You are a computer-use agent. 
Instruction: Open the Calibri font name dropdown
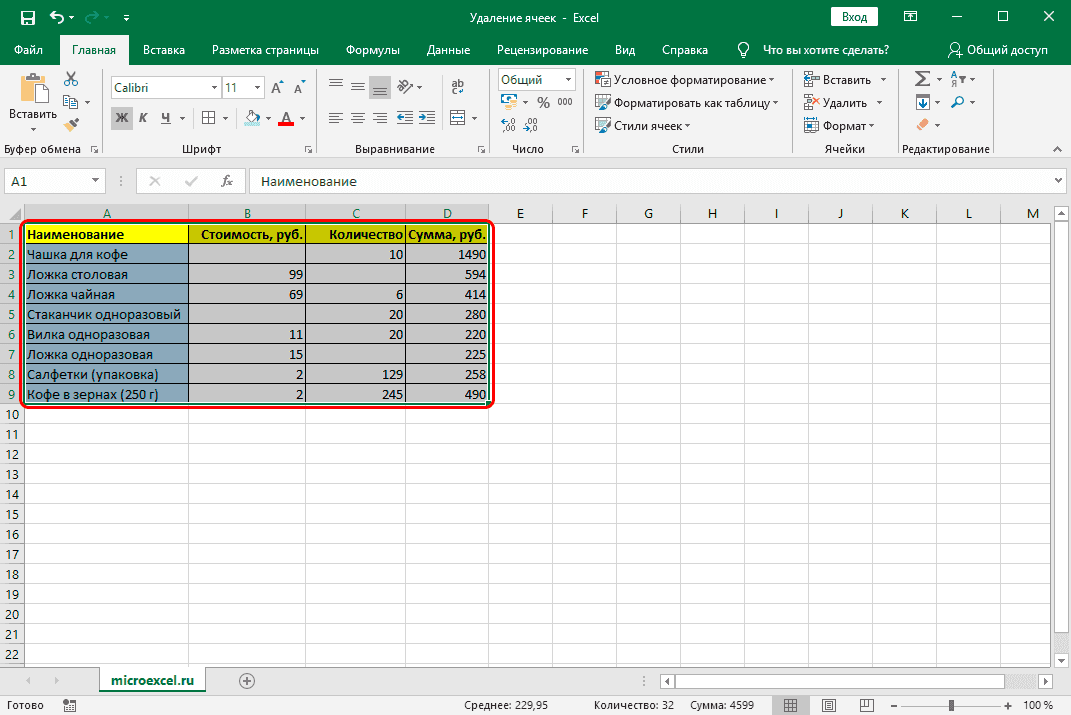pos(213,88)
